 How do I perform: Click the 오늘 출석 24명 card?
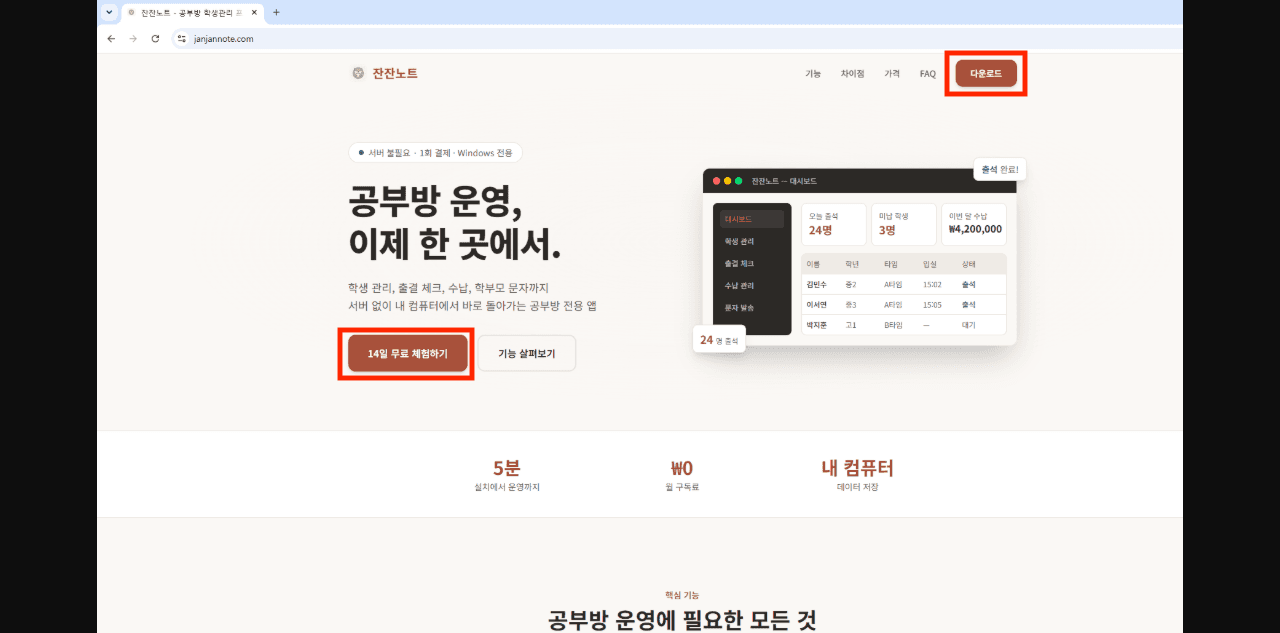click(834, 224)
